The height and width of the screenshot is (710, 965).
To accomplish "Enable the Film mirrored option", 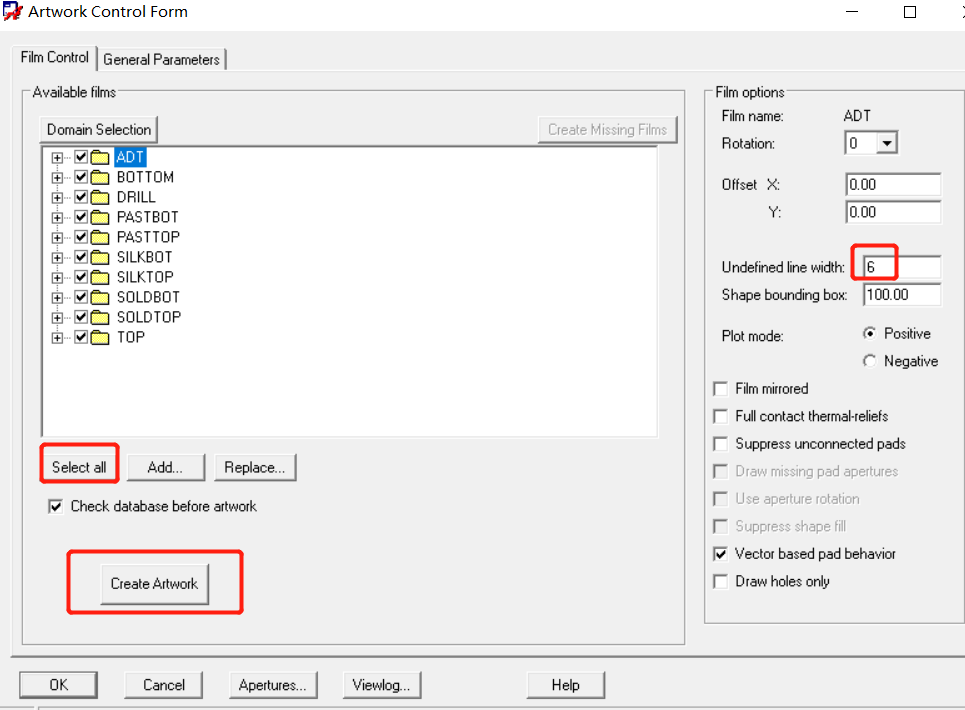I will 720,389.
